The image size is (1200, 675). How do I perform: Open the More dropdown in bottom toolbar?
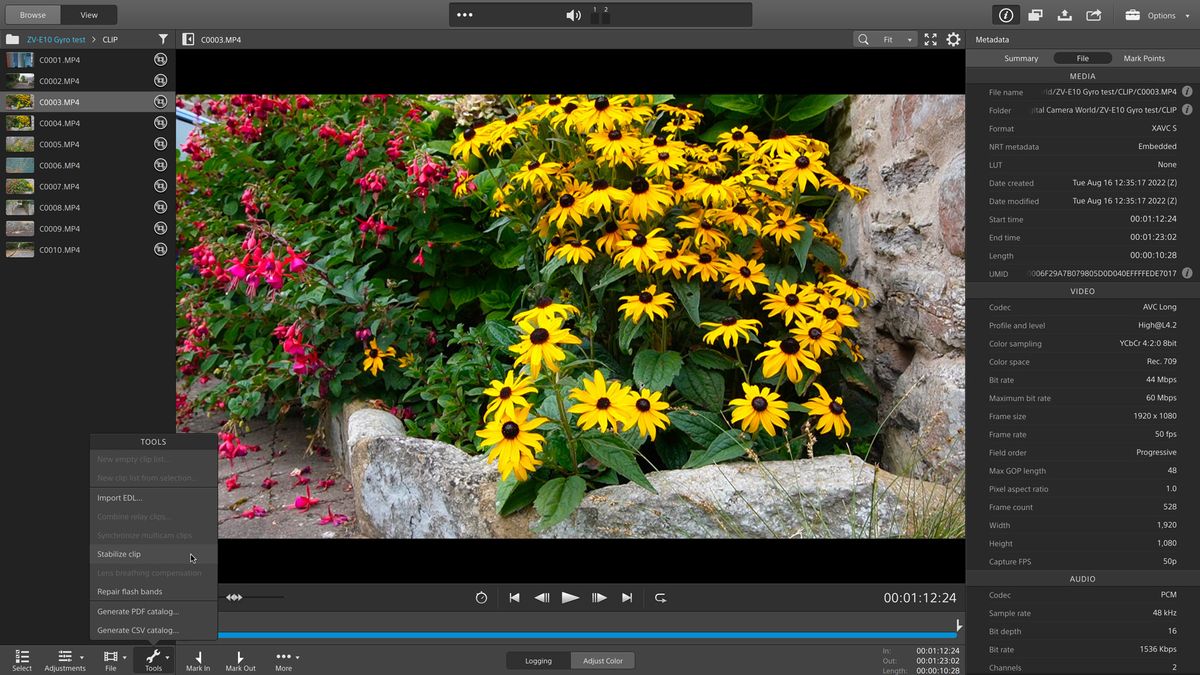click(x=285, y=659)
